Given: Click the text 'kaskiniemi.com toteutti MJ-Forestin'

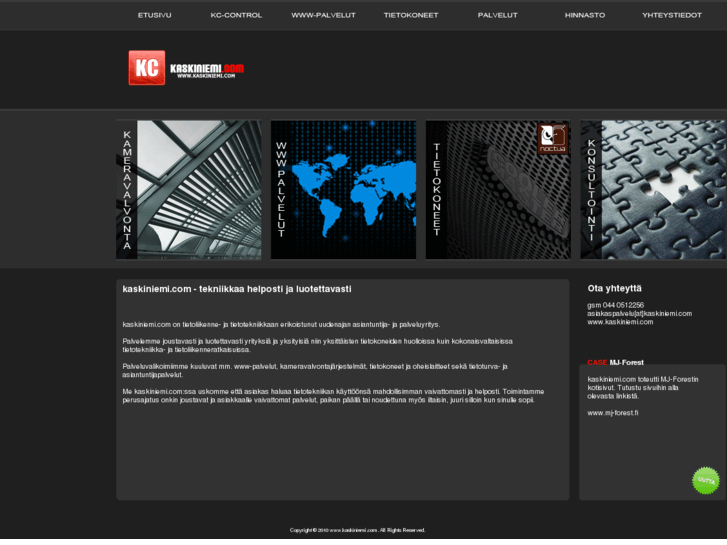Looking at the screenshot, I should [643, 379].
